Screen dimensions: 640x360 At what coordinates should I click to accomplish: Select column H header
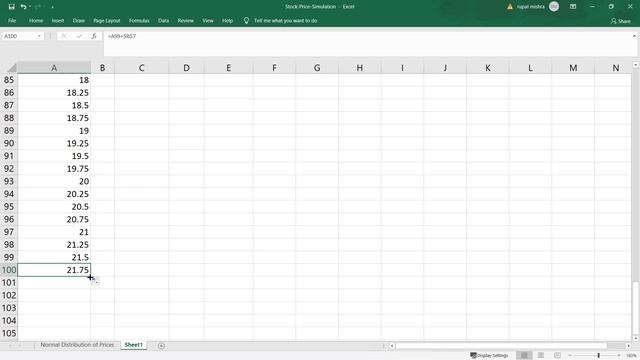(360, 68)
